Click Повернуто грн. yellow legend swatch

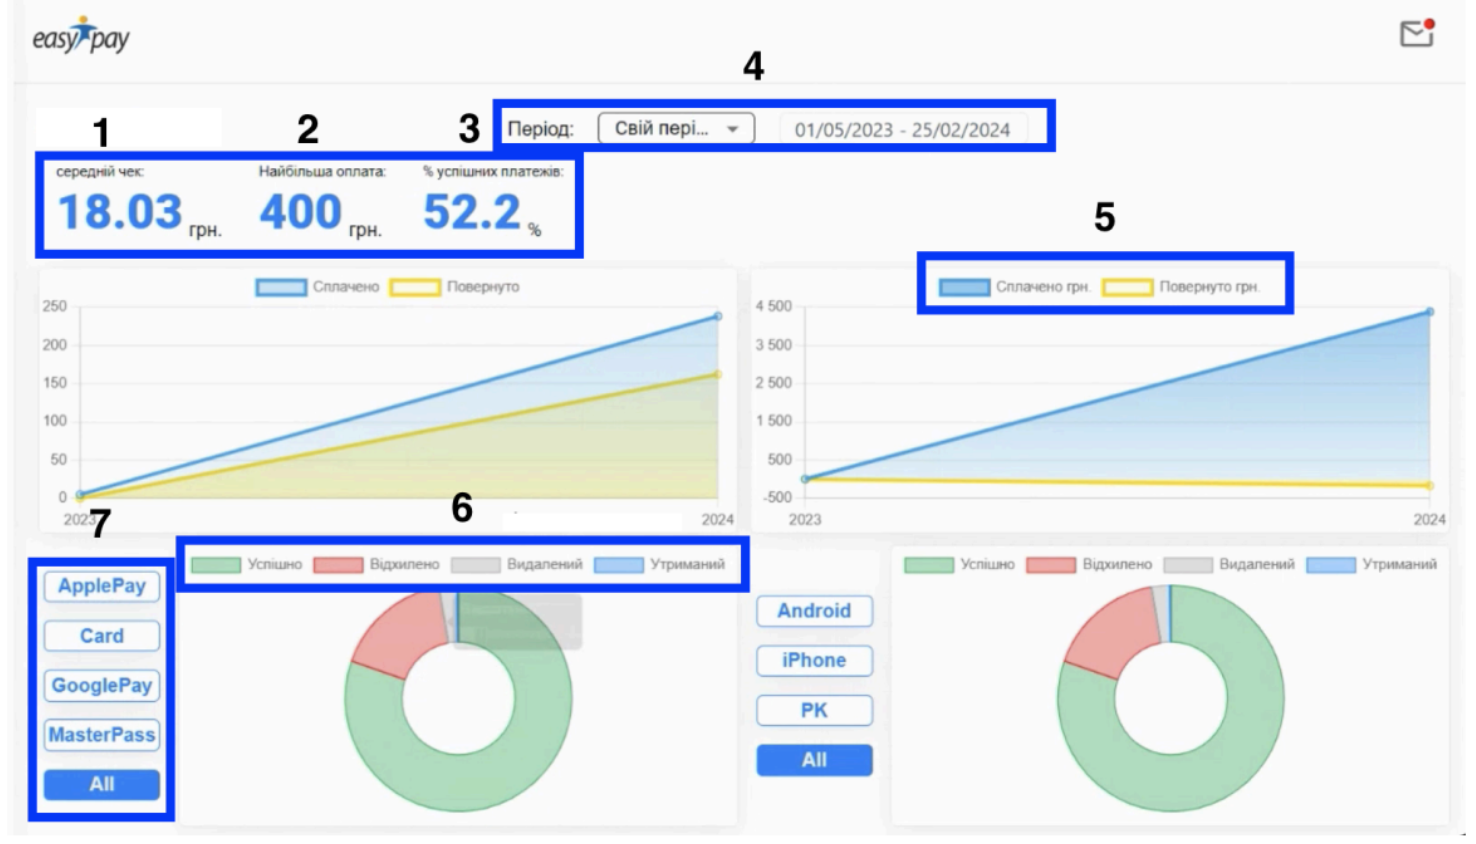click(x=1127, y=288)
